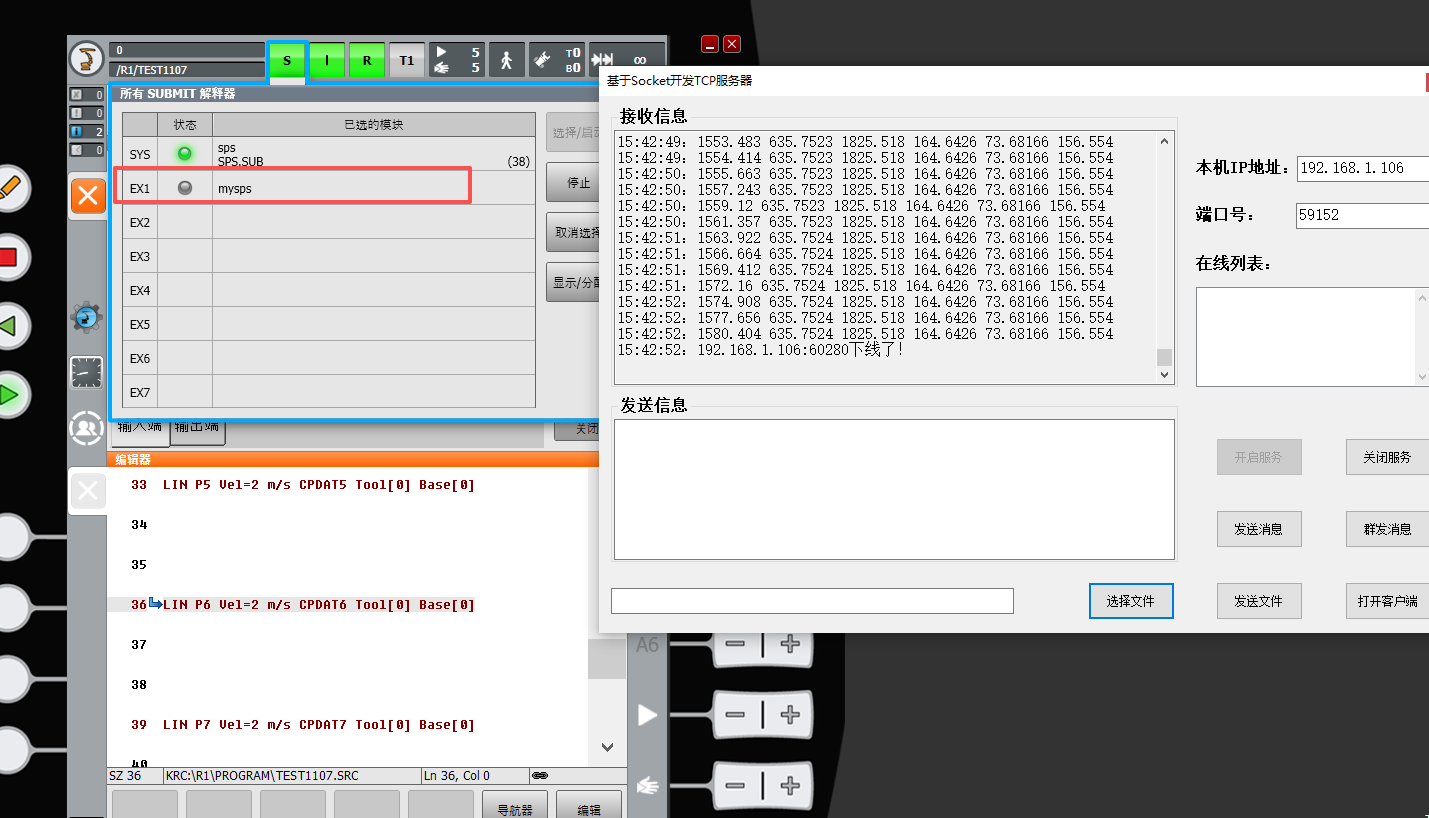The image size is (1429, 818).
Task: Click the 接收信息 scrollbar thumb
Action: (1164, 357)
